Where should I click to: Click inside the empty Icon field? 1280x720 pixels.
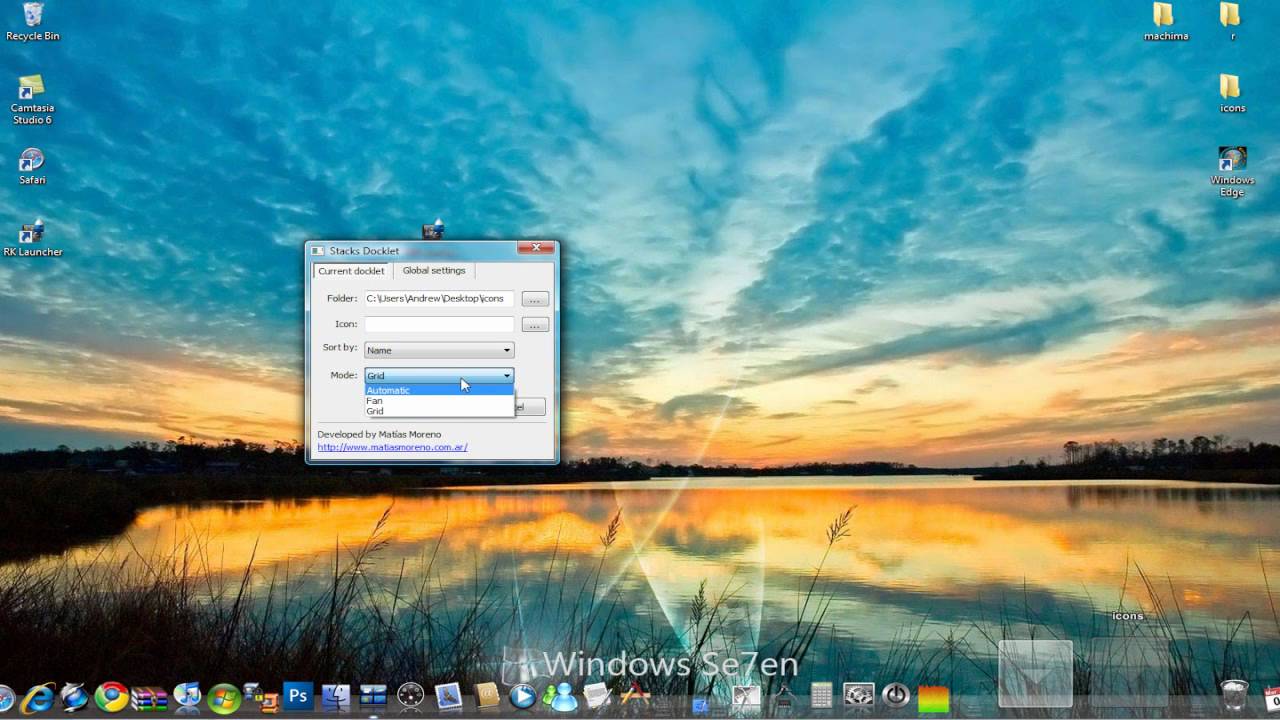(438, 323)
